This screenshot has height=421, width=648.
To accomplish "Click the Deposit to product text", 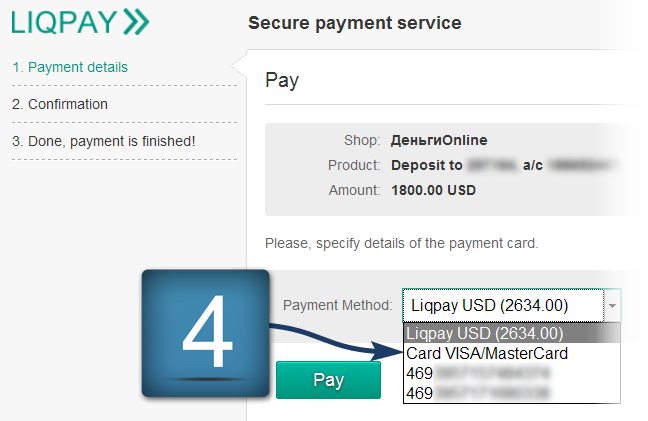I will point(426,165).
